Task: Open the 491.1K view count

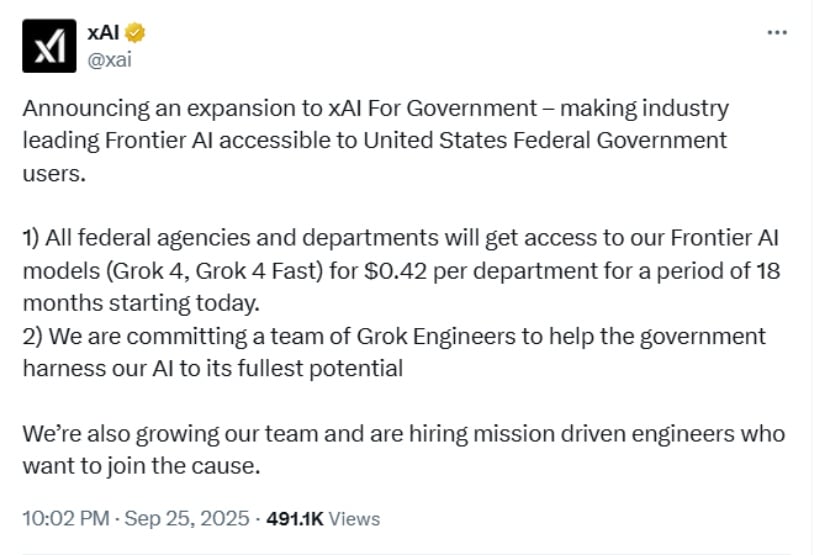Action: pyautogui.click(x=295, y=519)
